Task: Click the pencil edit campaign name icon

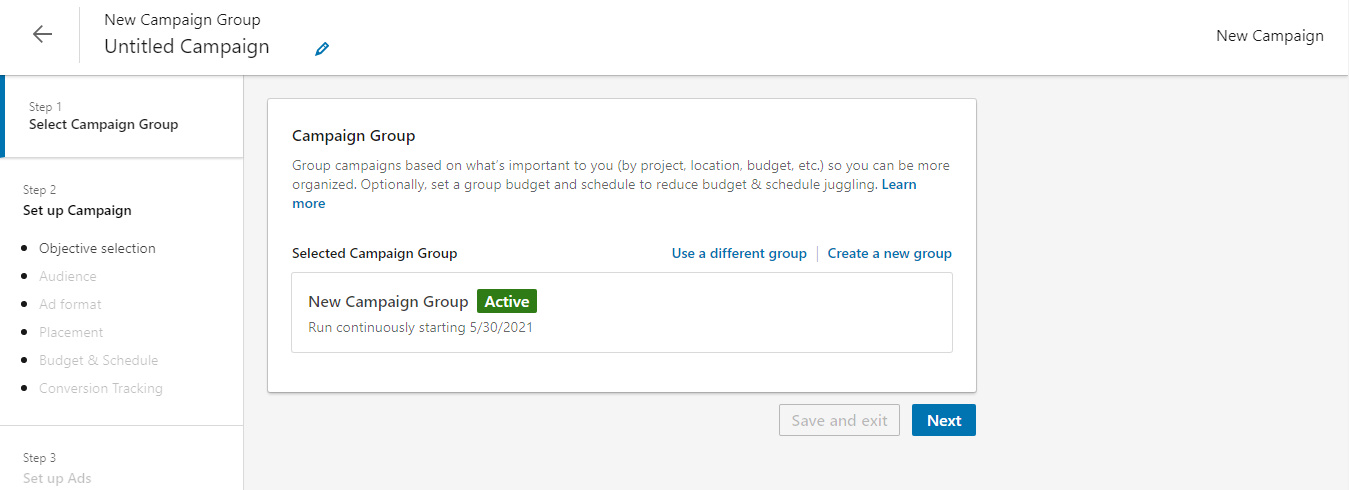Action: 321,49
